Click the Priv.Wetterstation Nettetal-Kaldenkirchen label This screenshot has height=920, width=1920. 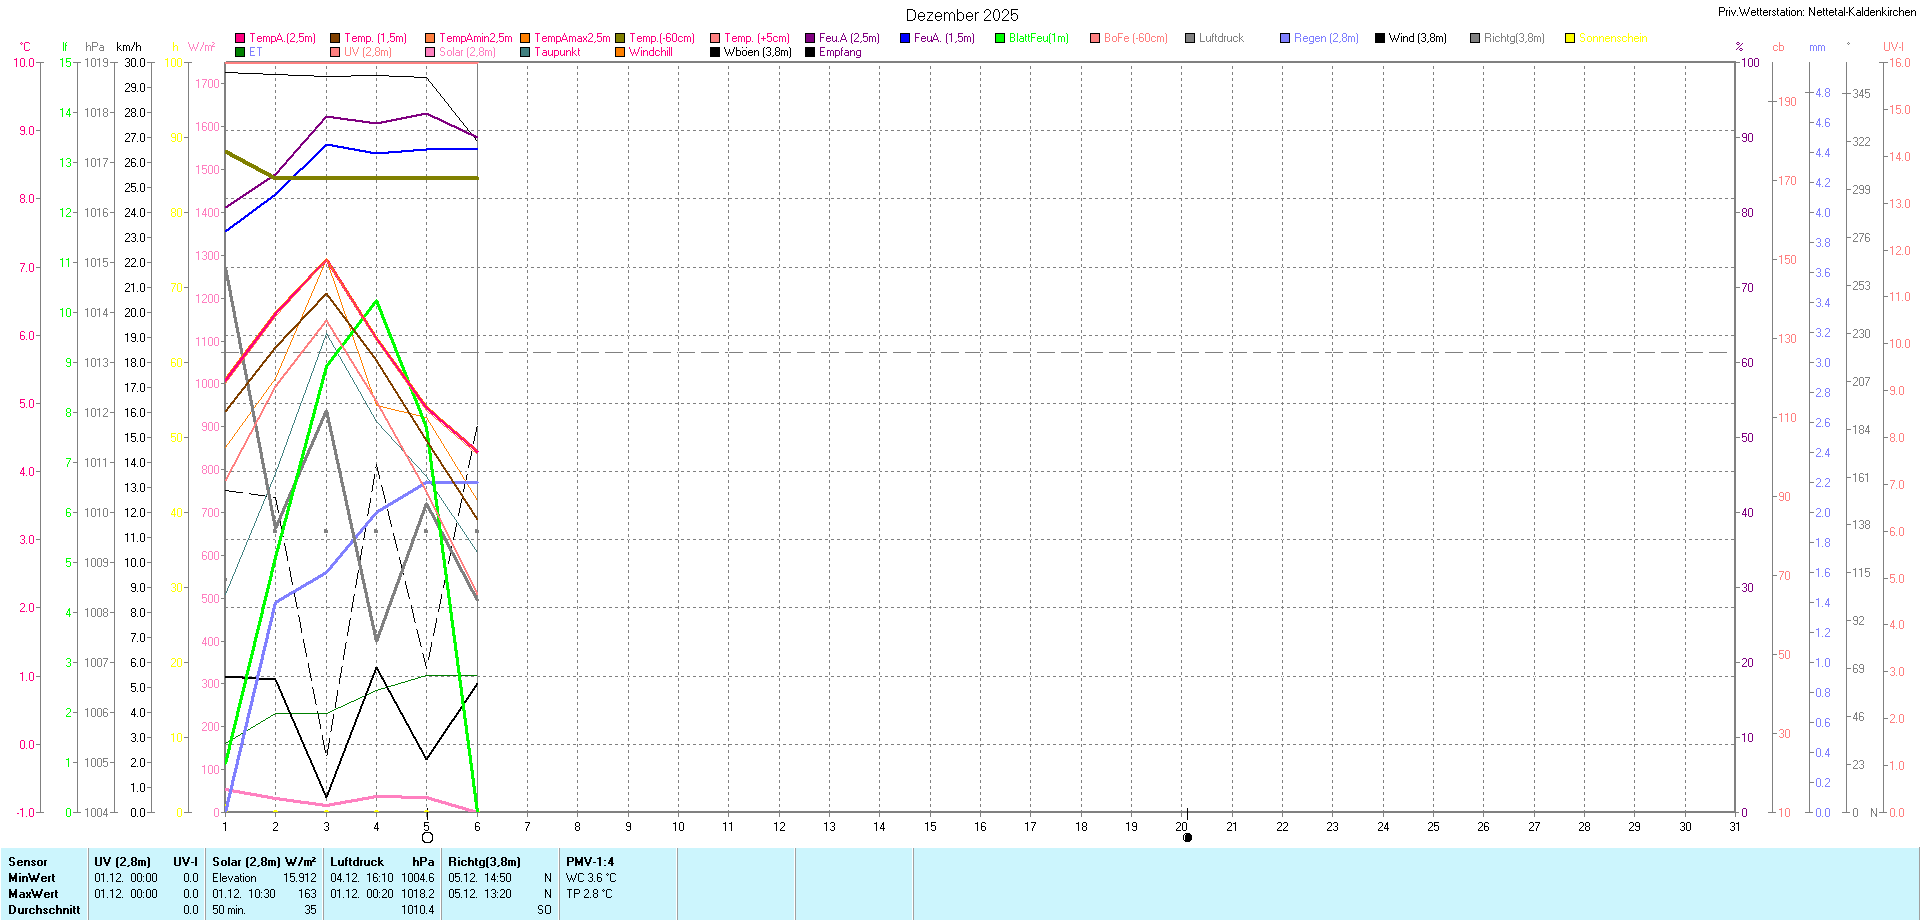pyautogui.click(x=1816, y=12)
